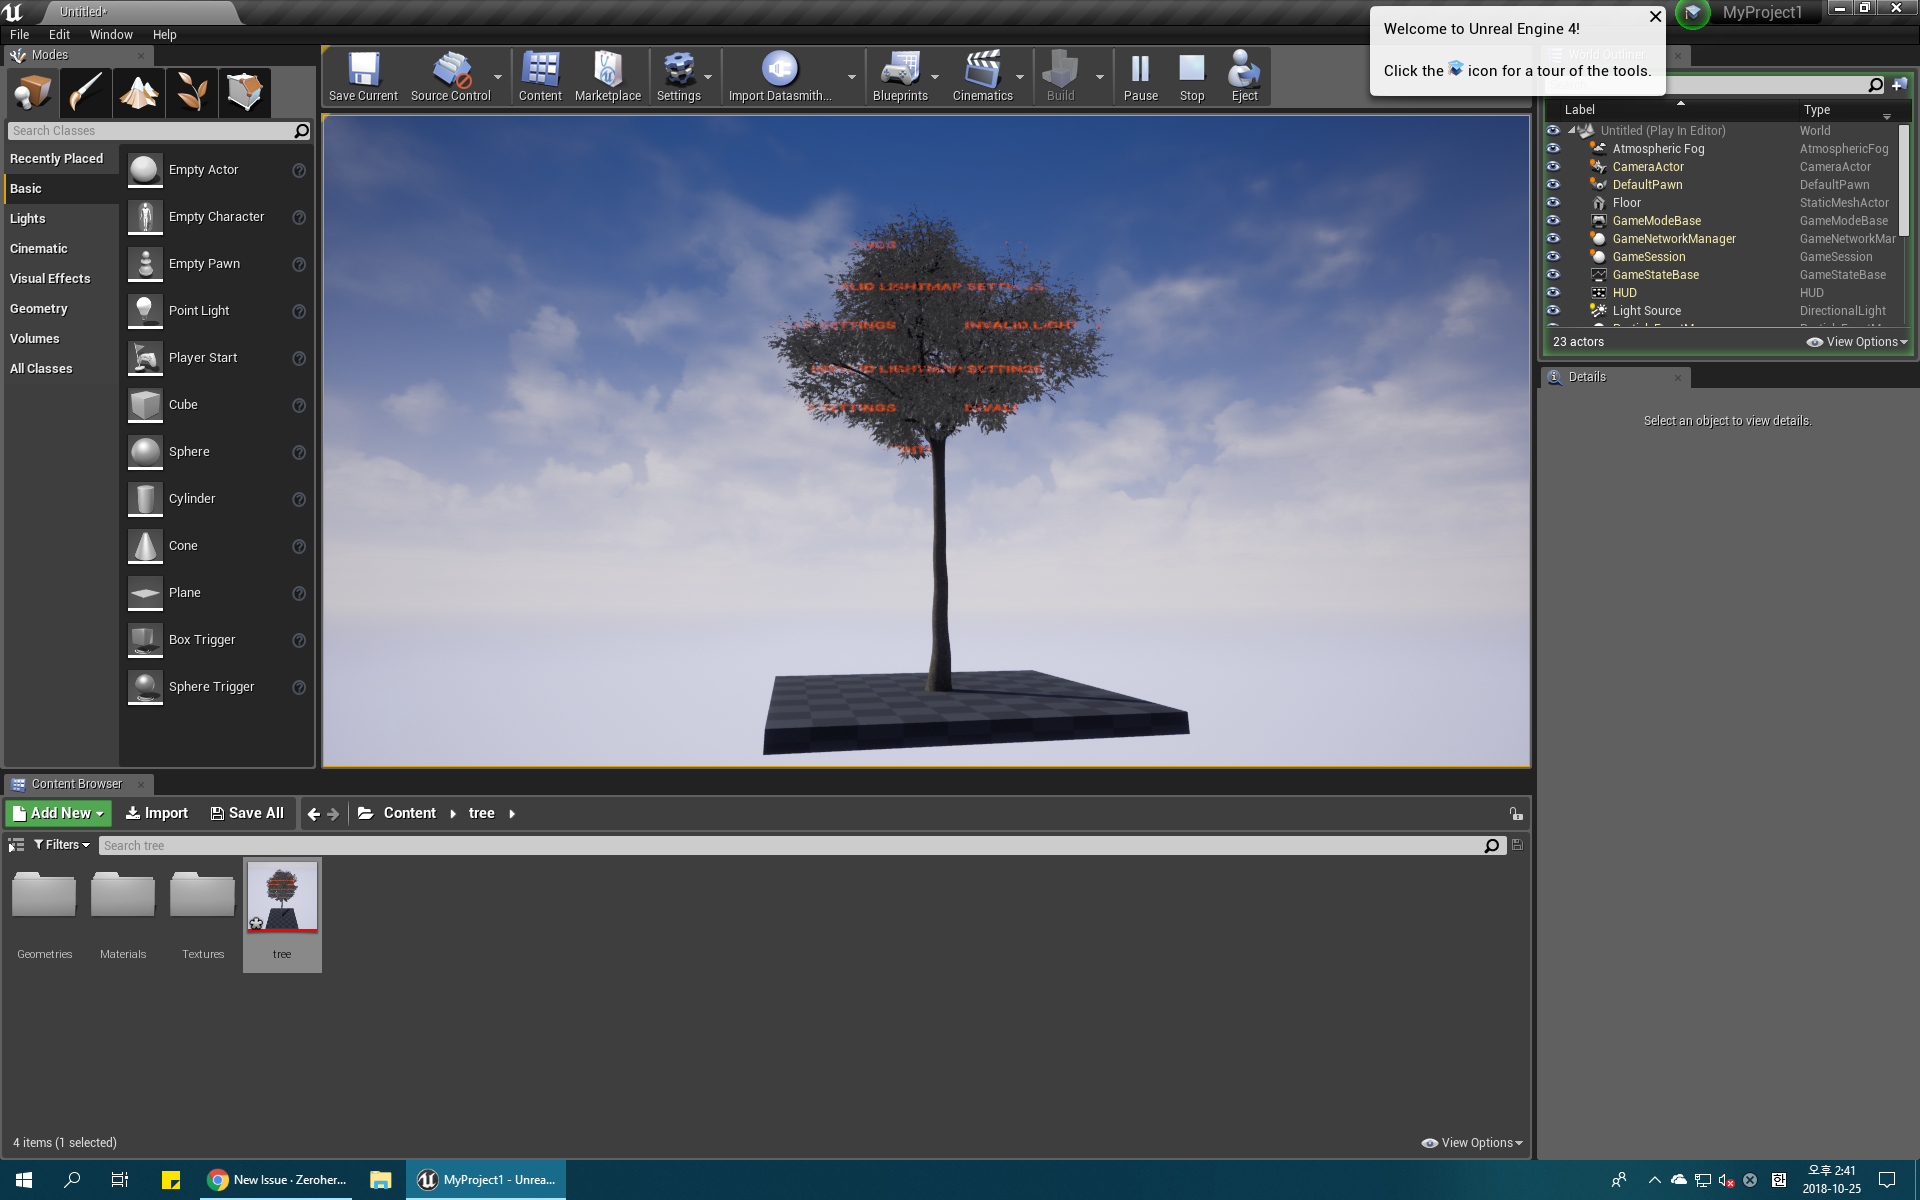
Task: Go back in Content Browser history
Action: pyautogui.click(x=313, y=814)
